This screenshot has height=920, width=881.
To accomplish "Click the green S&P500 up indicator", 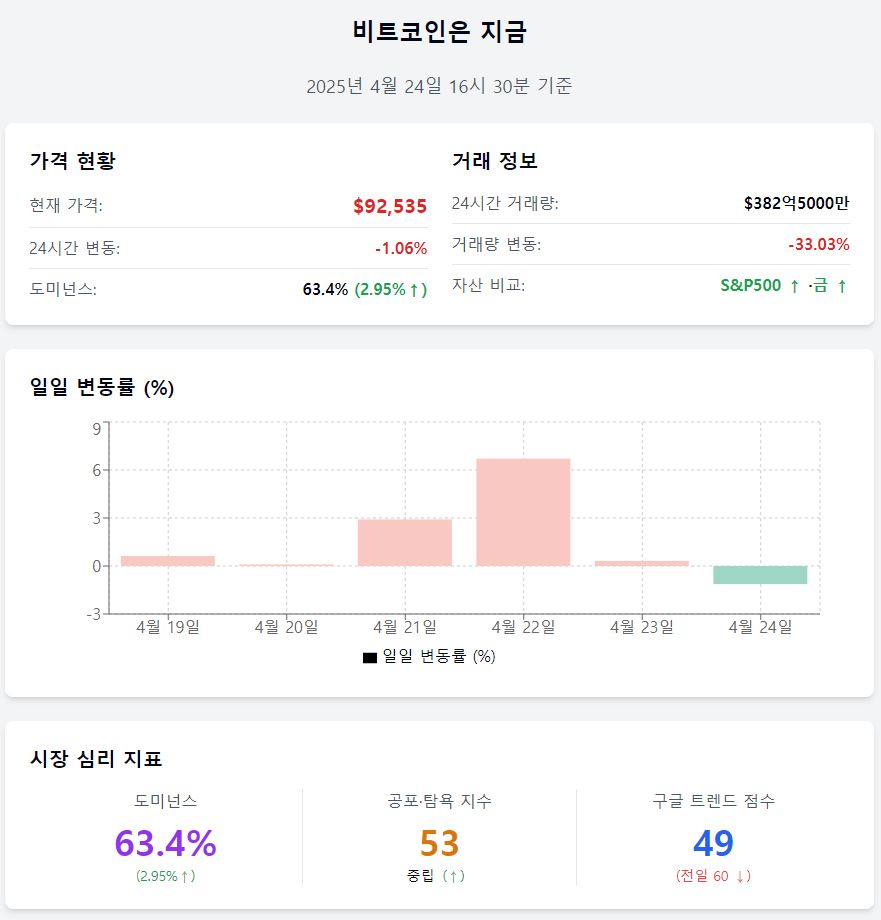I will coord(760,286).
